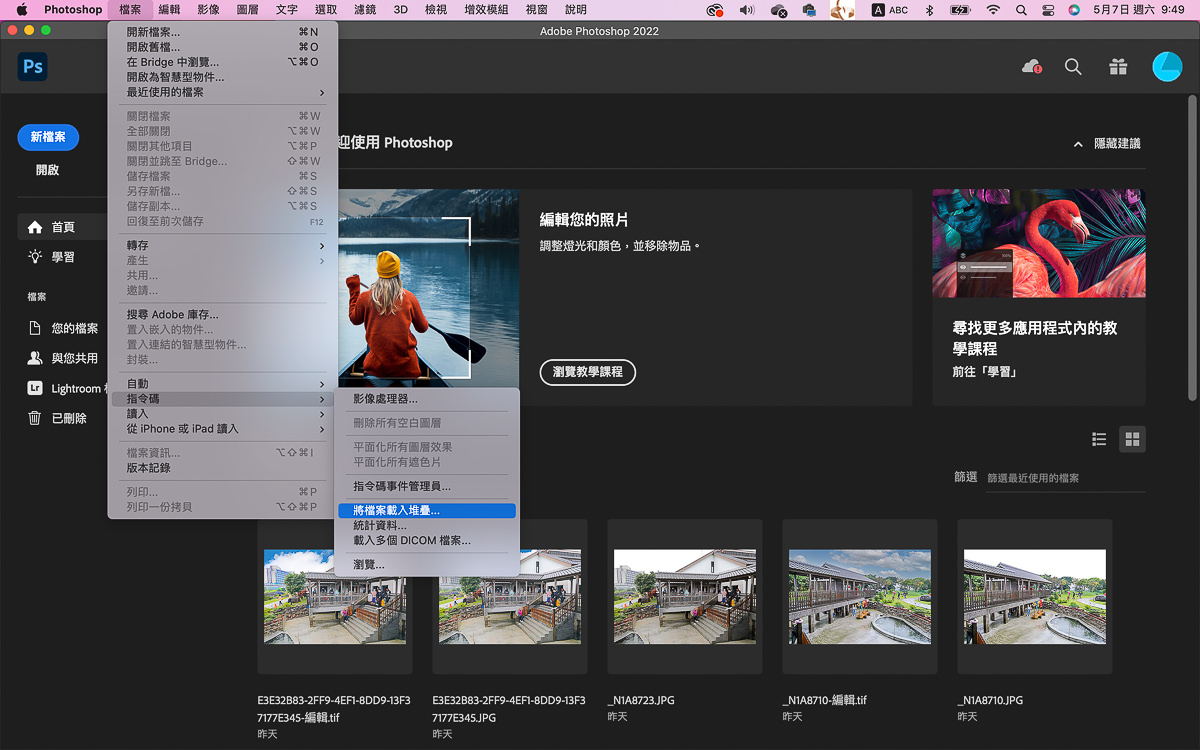1200x750 pixels.
Task: Click the volume icon in the menu bar
Action: [747, 10]
